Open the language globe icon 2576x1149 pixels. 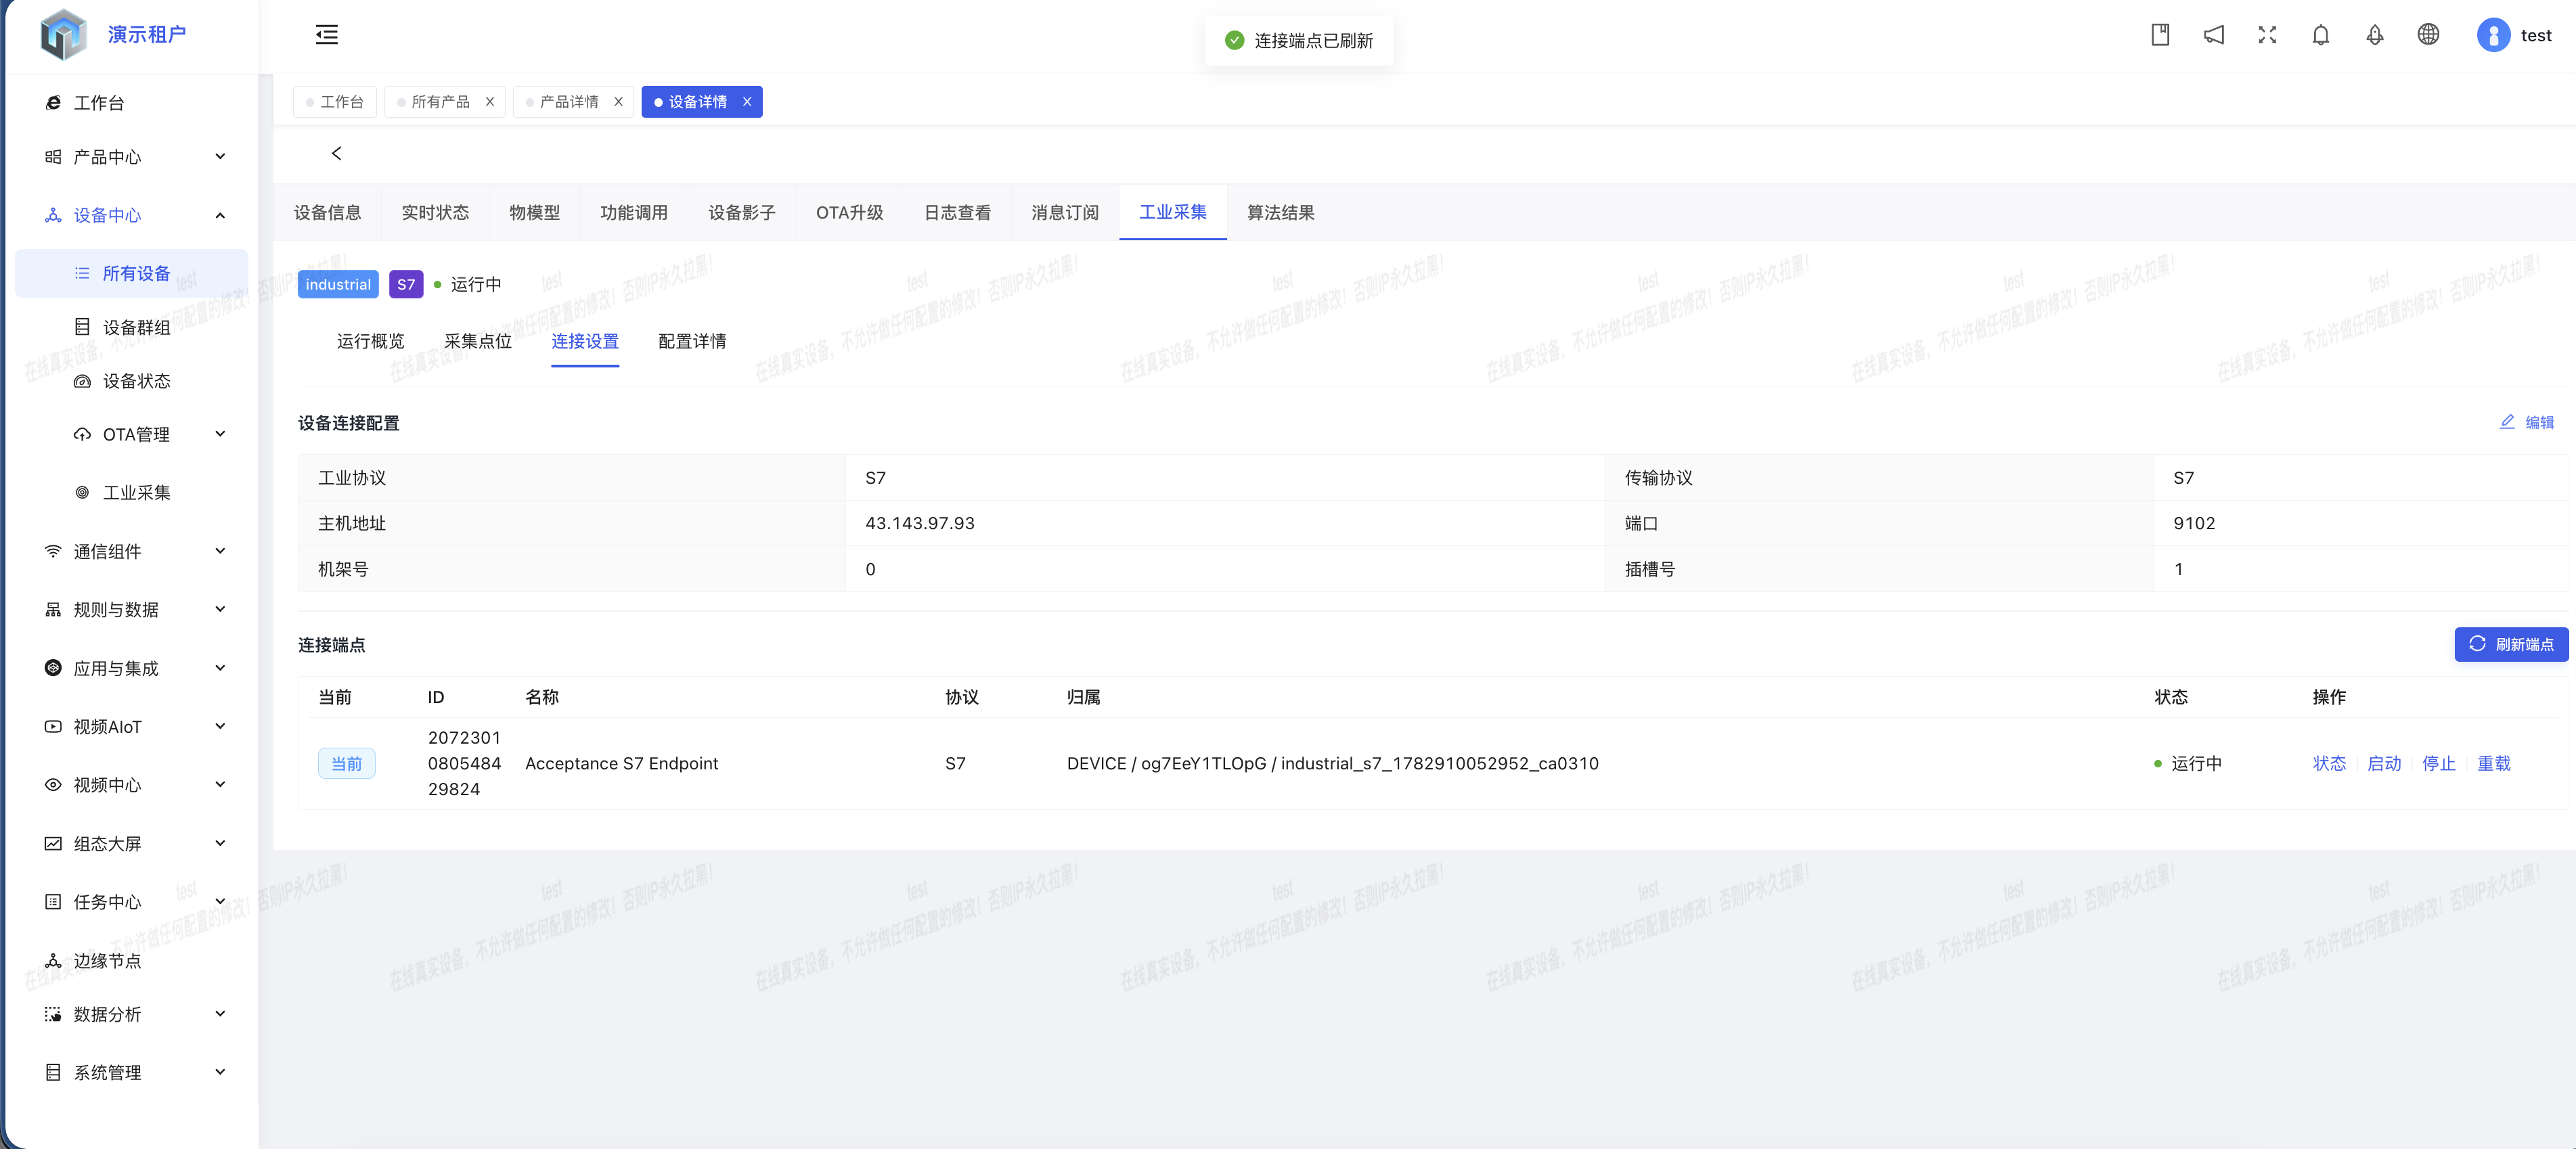tap(2428, 35)
